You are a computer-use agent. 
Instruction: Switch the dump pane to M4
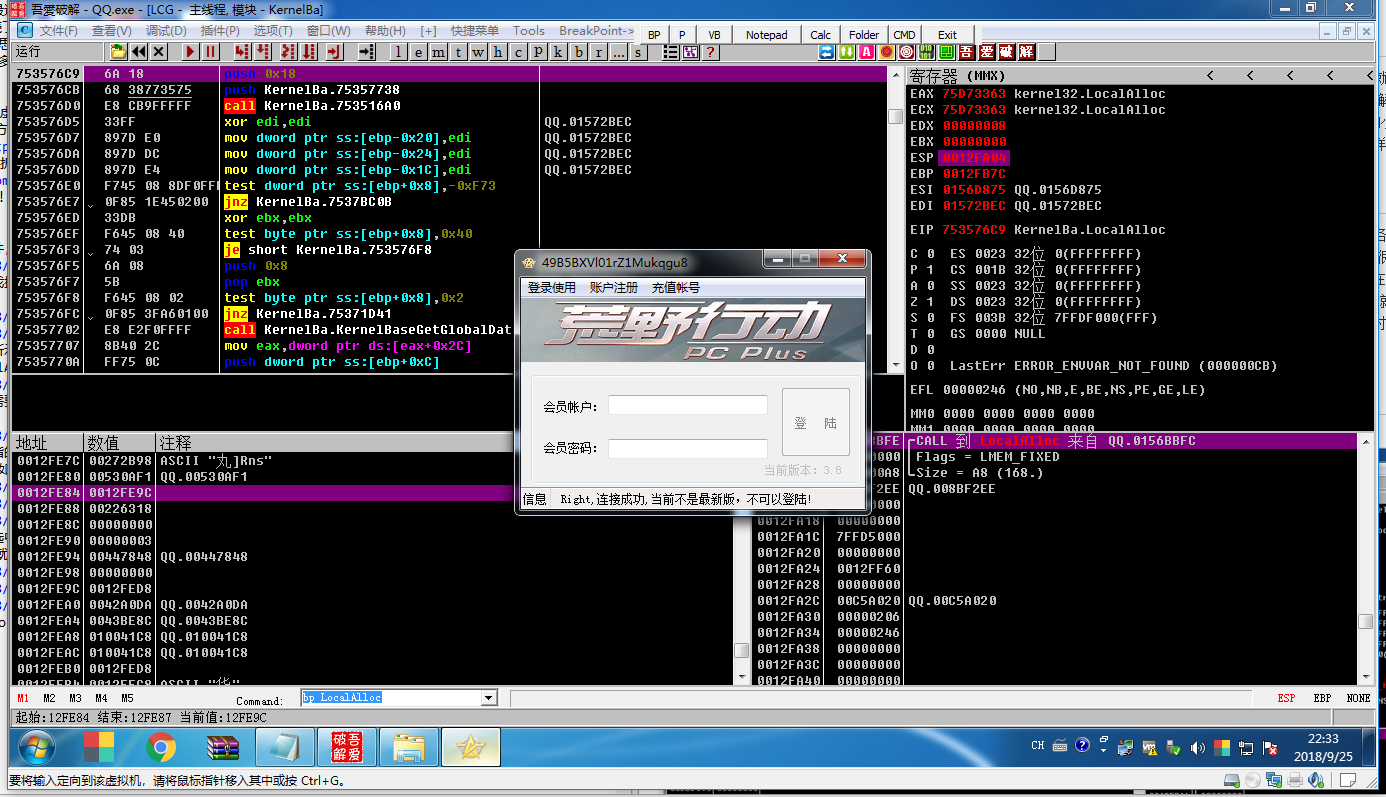click(101, 698)
